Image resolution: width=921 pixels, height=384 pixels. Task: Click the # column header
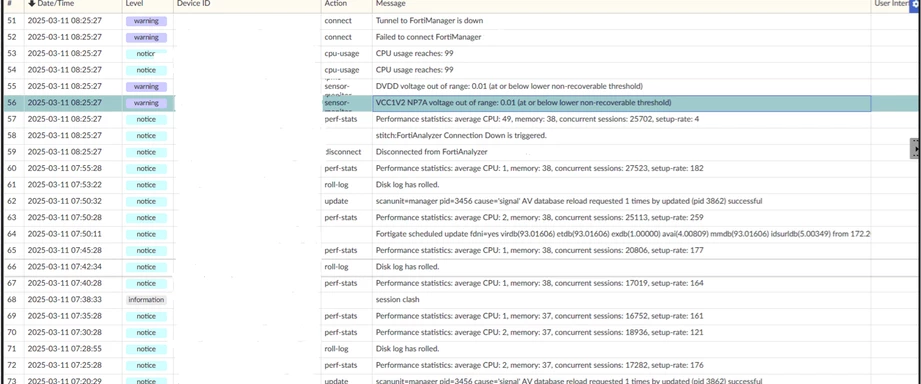(9, 4)
